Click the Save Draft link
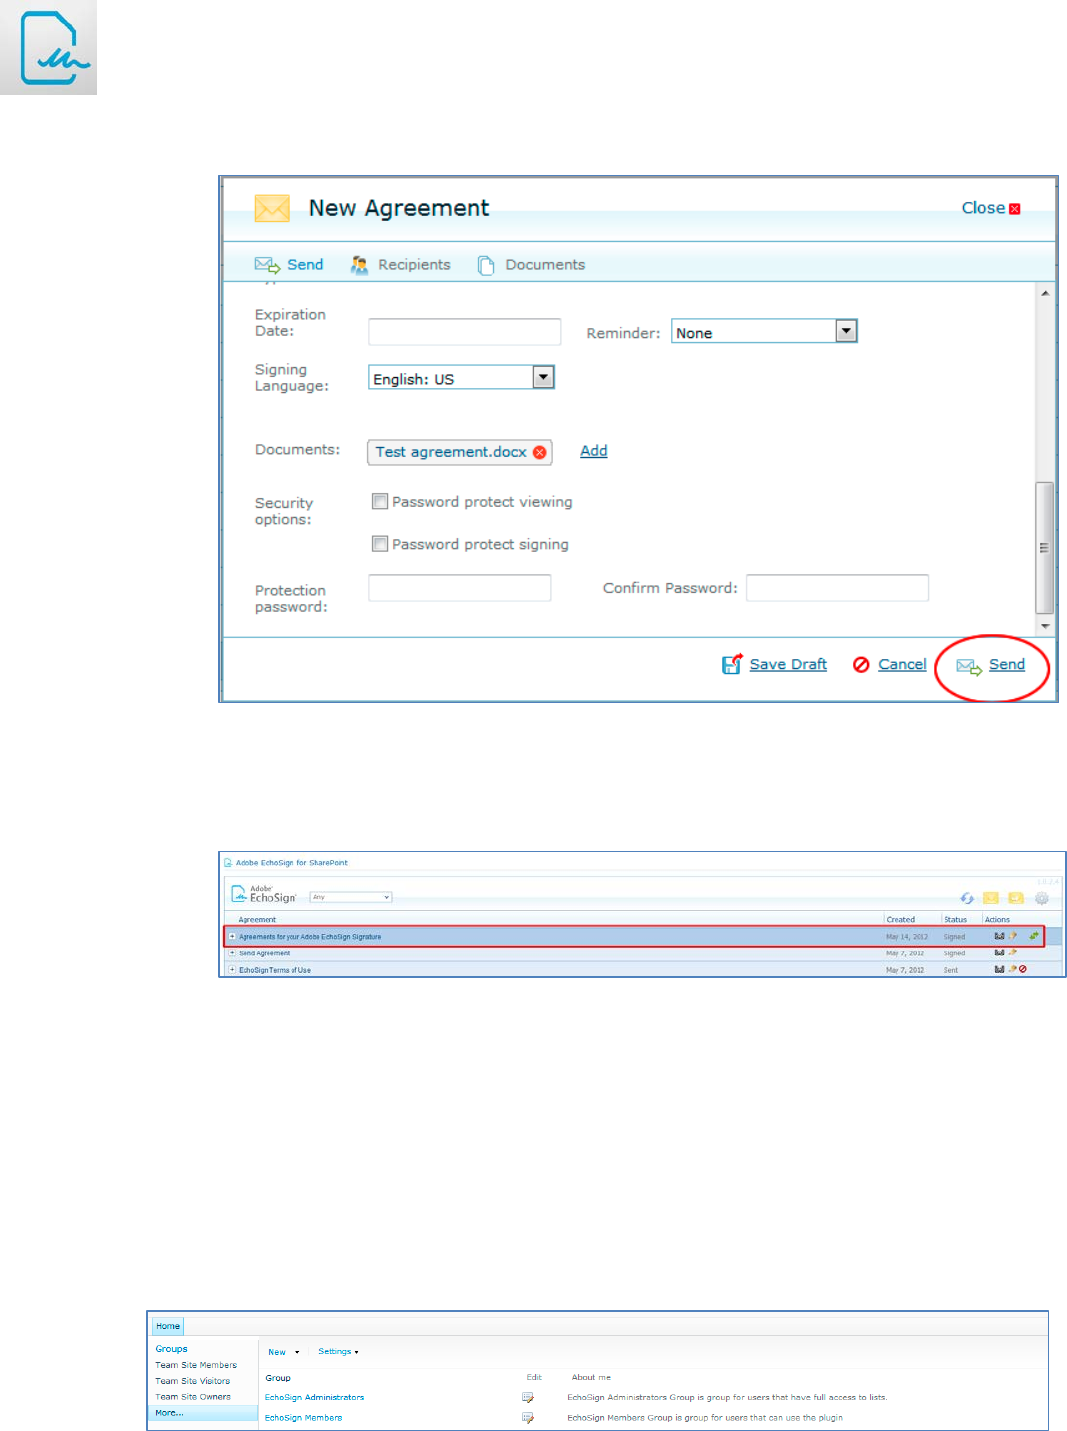 pyautogui.click(x=788, y=664)
